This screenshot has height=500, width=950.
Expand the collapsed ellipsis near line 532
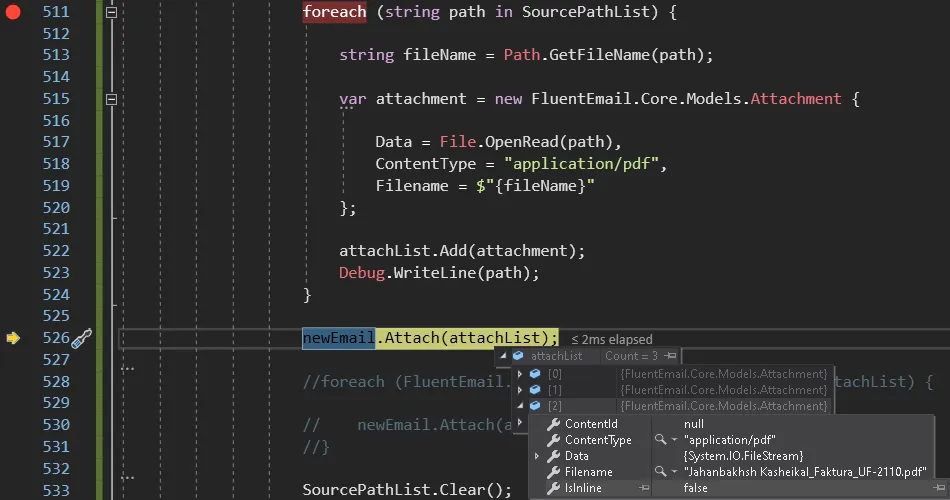point(127,478)
